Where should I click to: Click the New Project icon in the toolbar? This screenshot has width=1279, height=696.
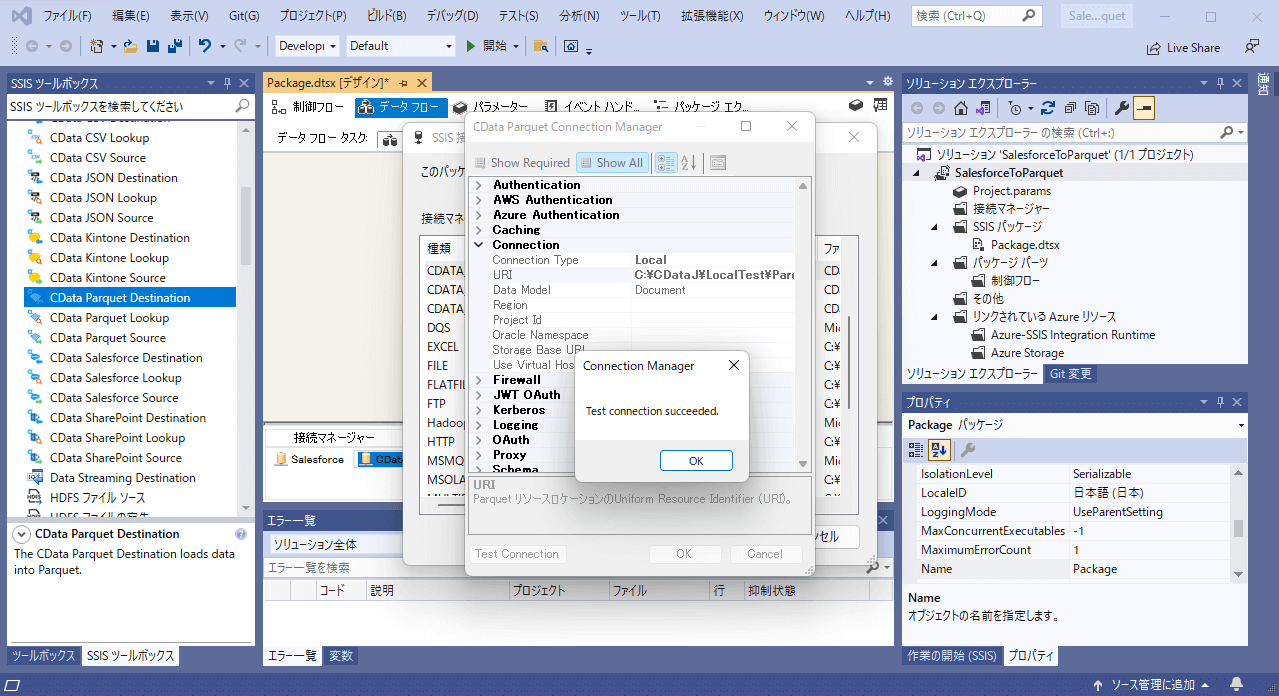[96, 46]
